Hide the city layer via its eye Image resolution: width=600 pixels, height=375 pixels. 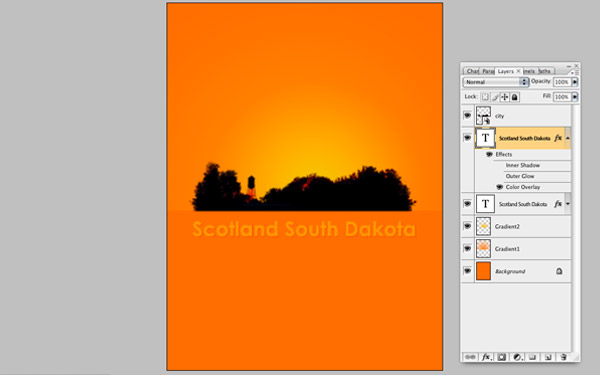point(467,115)
